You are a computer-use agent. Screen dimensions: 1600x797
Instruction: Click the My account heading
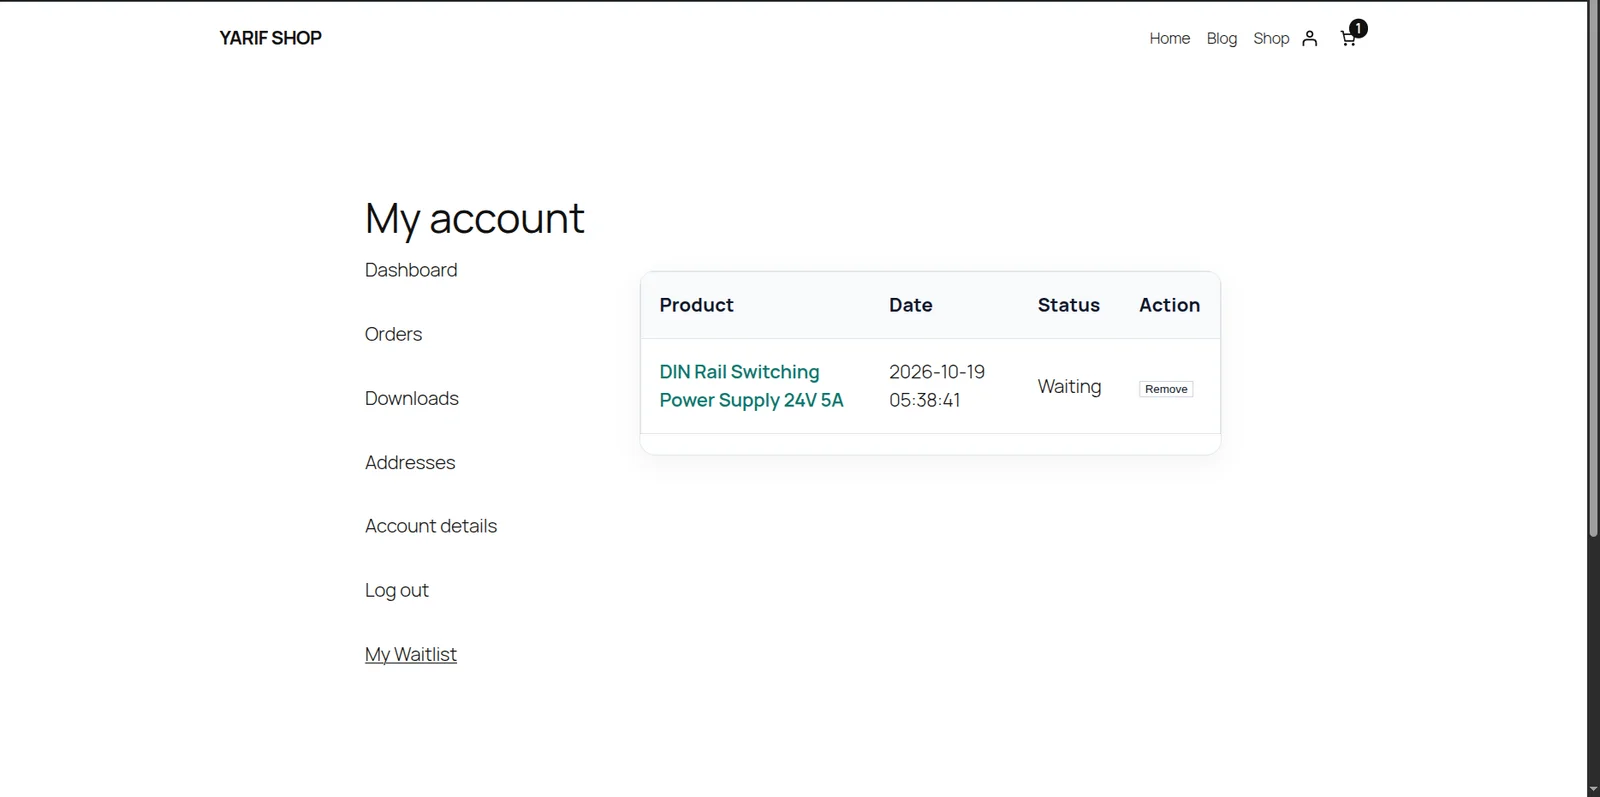[x=474, y=218]
